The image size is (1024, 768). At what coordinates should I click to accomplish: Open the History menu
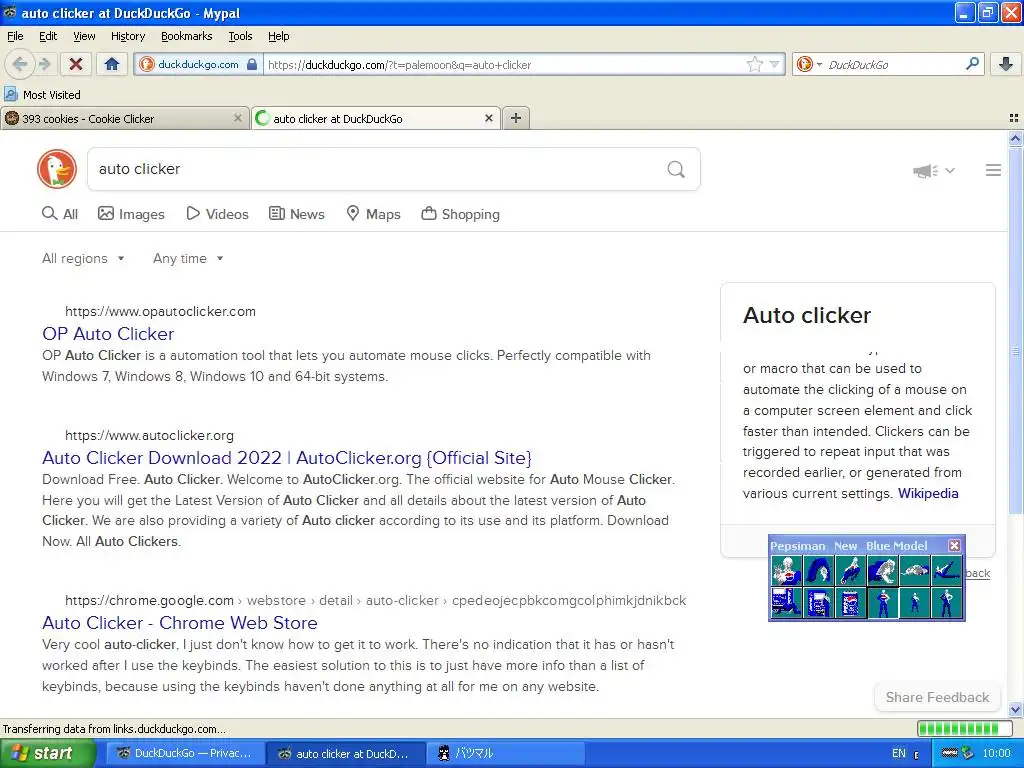click(127, 36)
